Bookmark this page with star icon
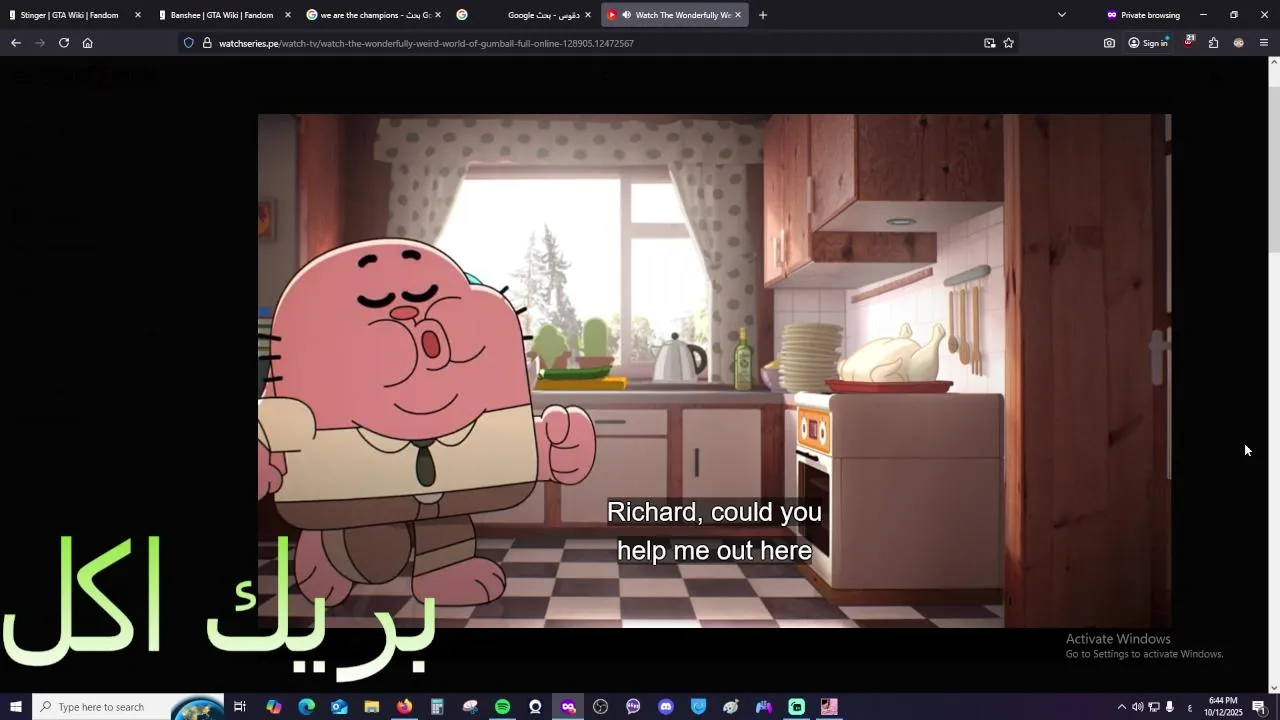The width and height of the screenshot is (1280, 720). [1008, 43]
